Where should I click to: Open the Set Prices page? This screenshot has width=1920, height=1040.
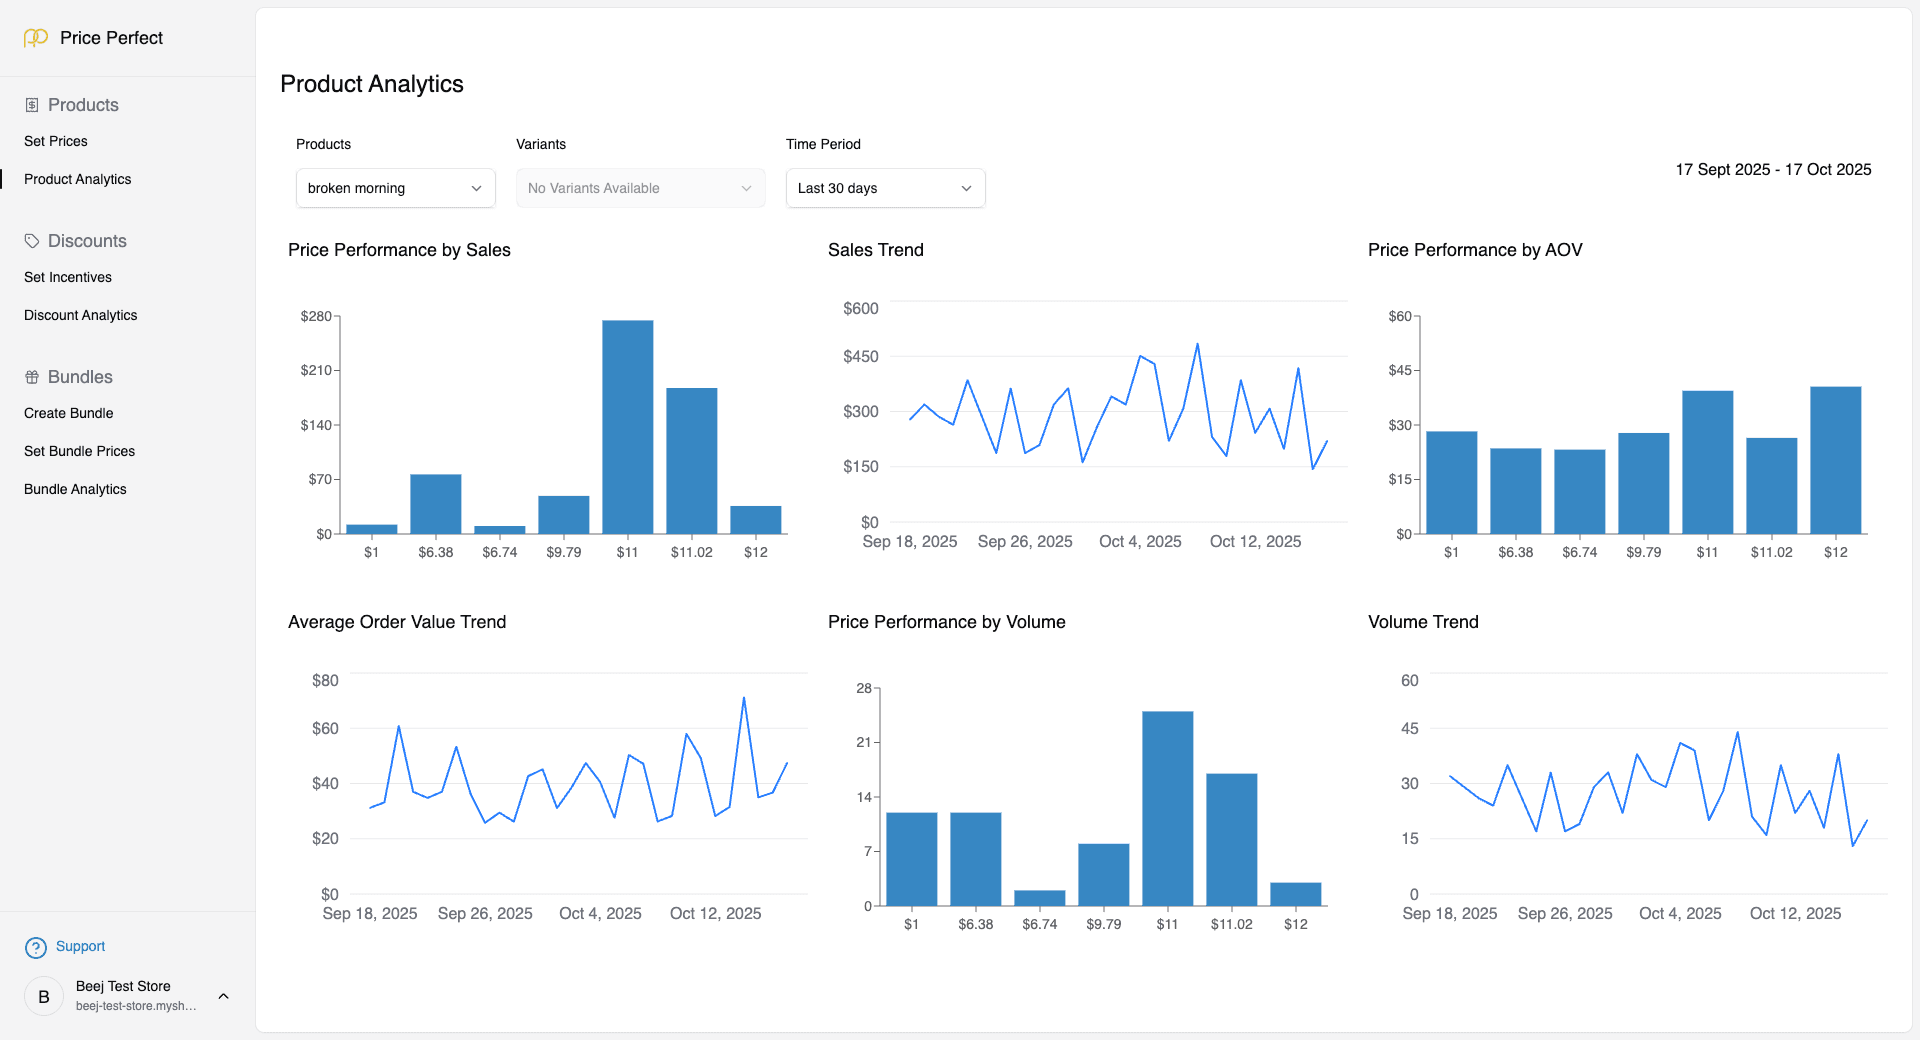(x=55, y=141)
